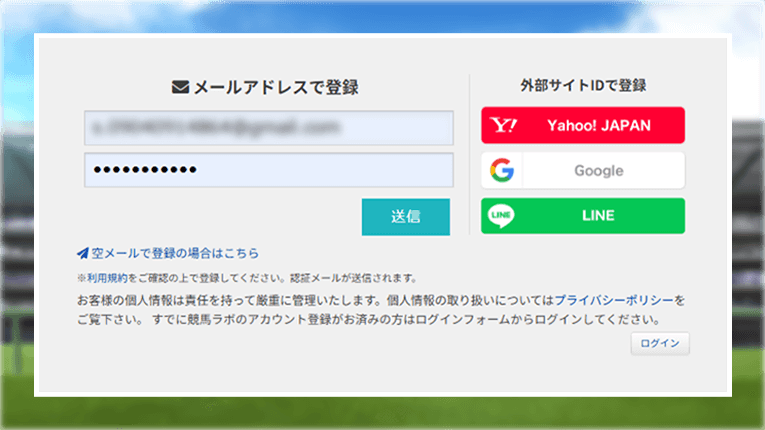765x430 pixels.
Task: Click the email address input field
Action: coord(269,128)
